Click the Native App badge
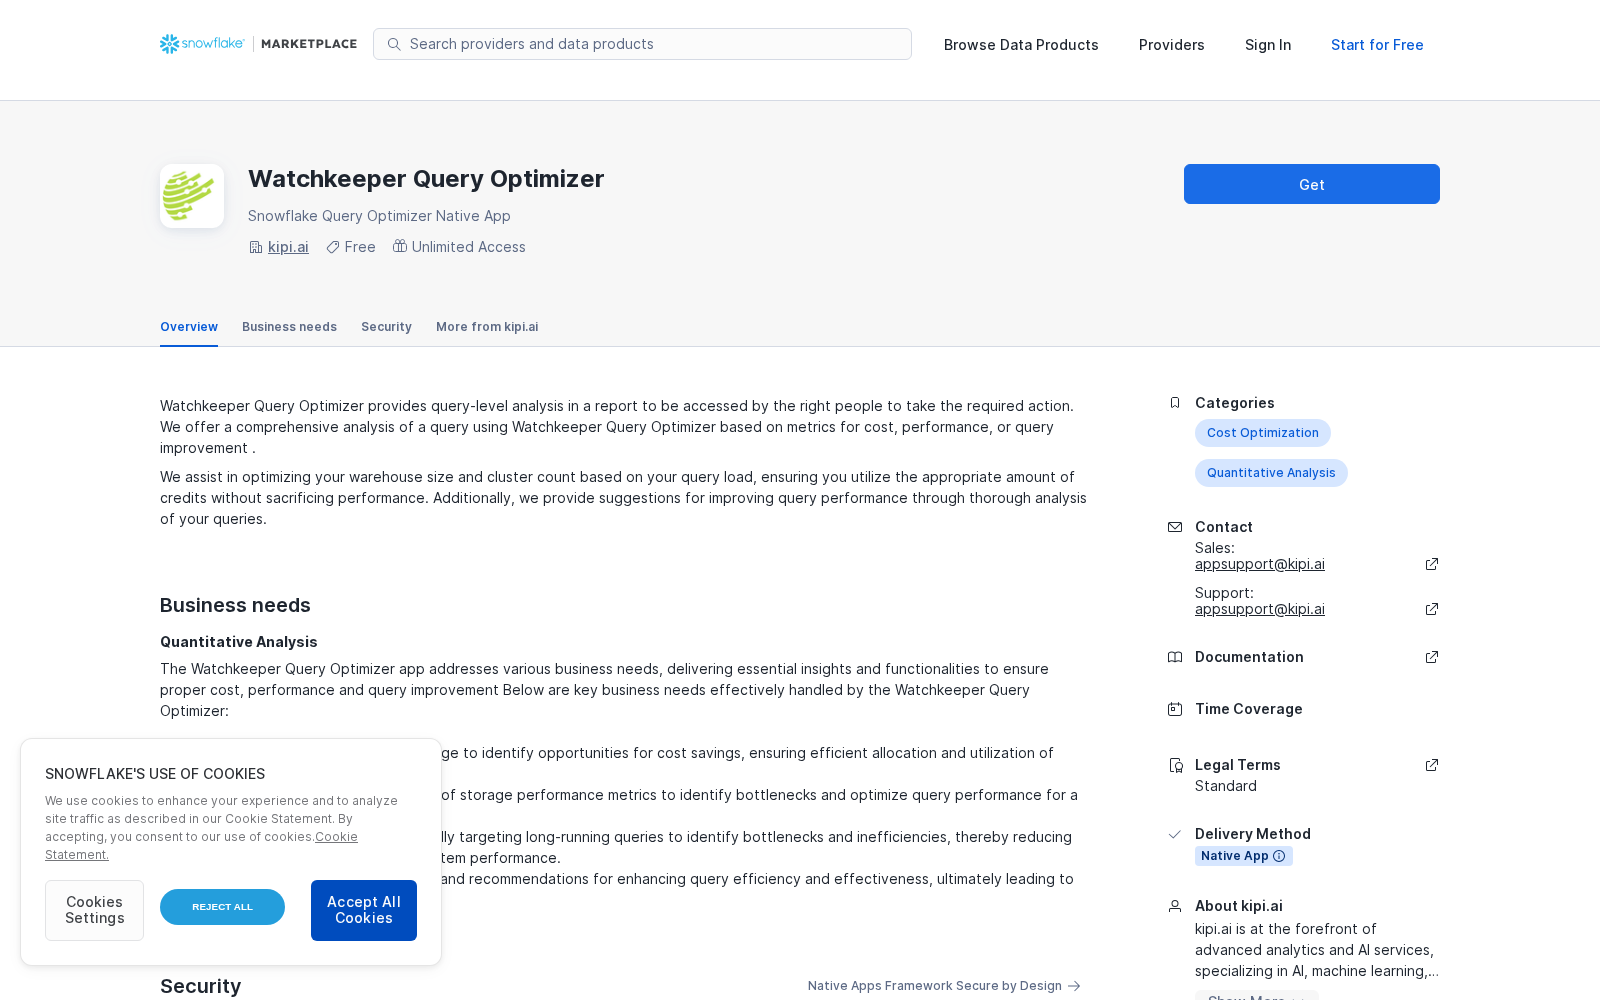Screen dimensions: 1600x1000 coord(1244,856)
